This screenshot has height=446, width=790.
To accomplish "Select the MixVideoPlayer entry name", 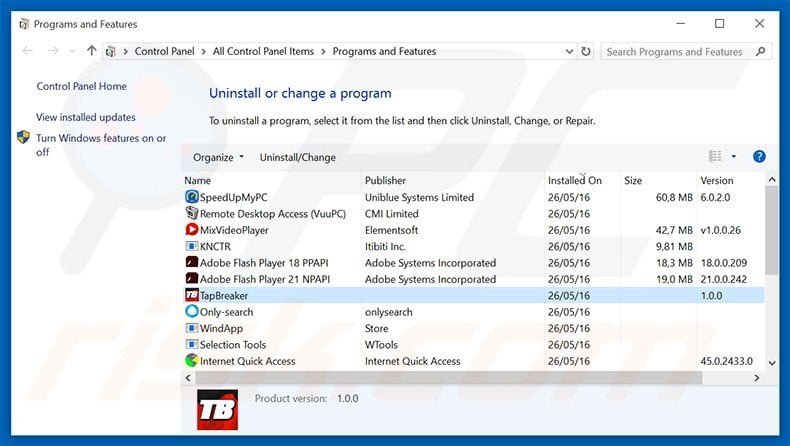I will (x=234, y=230).
